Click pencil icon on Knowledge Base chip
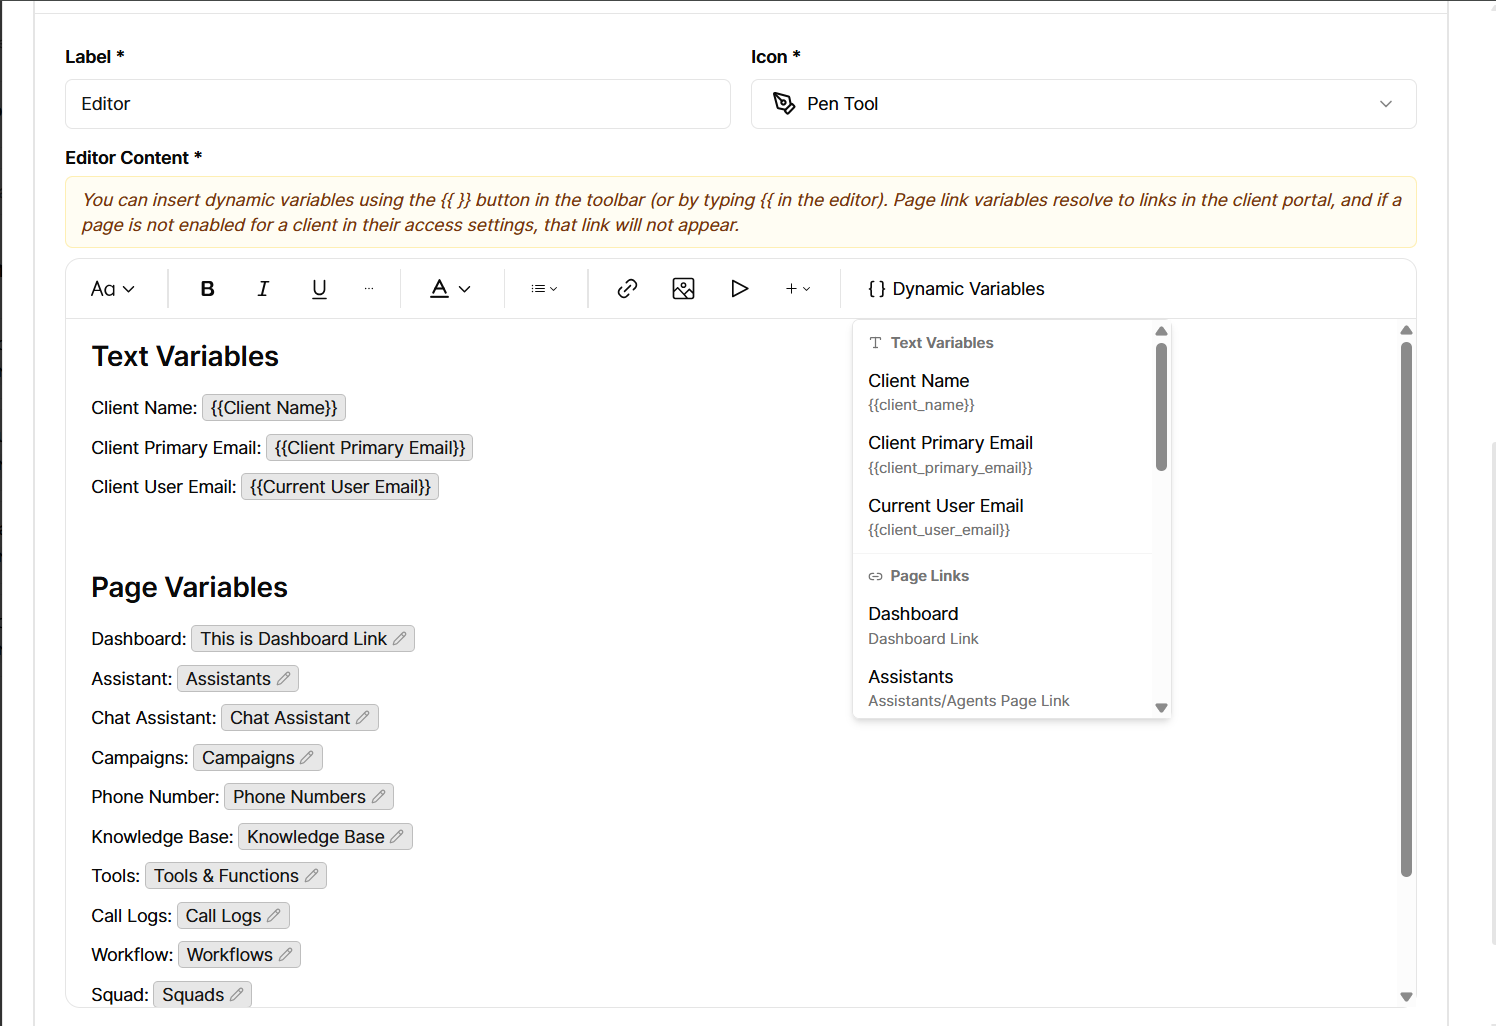The width and height of the screenshot is (1496, 1026). click(x=397, y=836)
